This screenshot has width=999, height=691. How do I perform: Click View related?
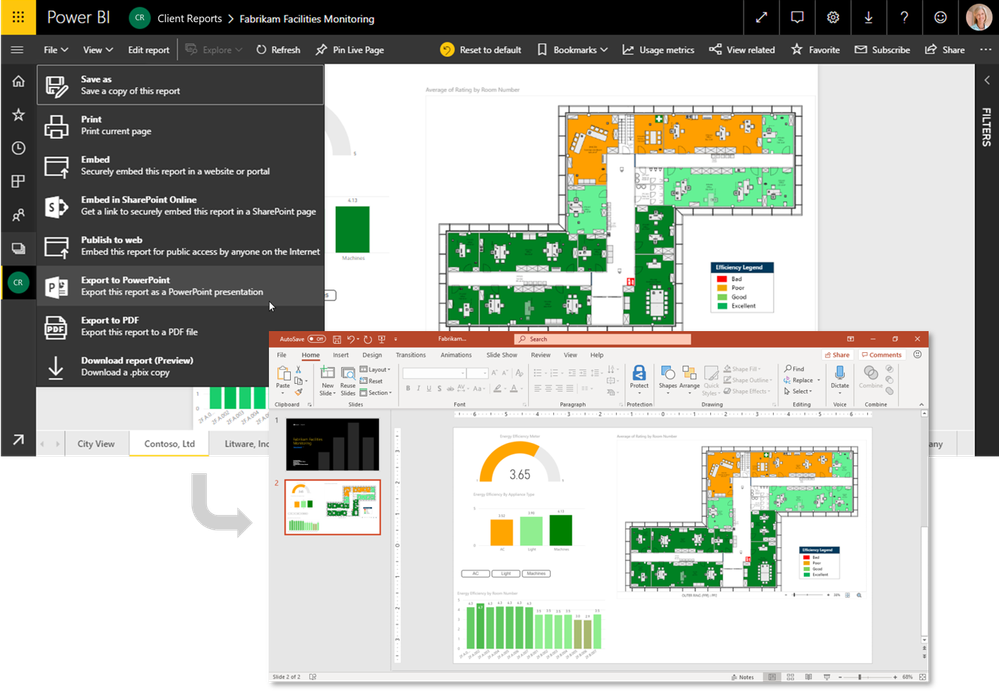pos(742,50)
